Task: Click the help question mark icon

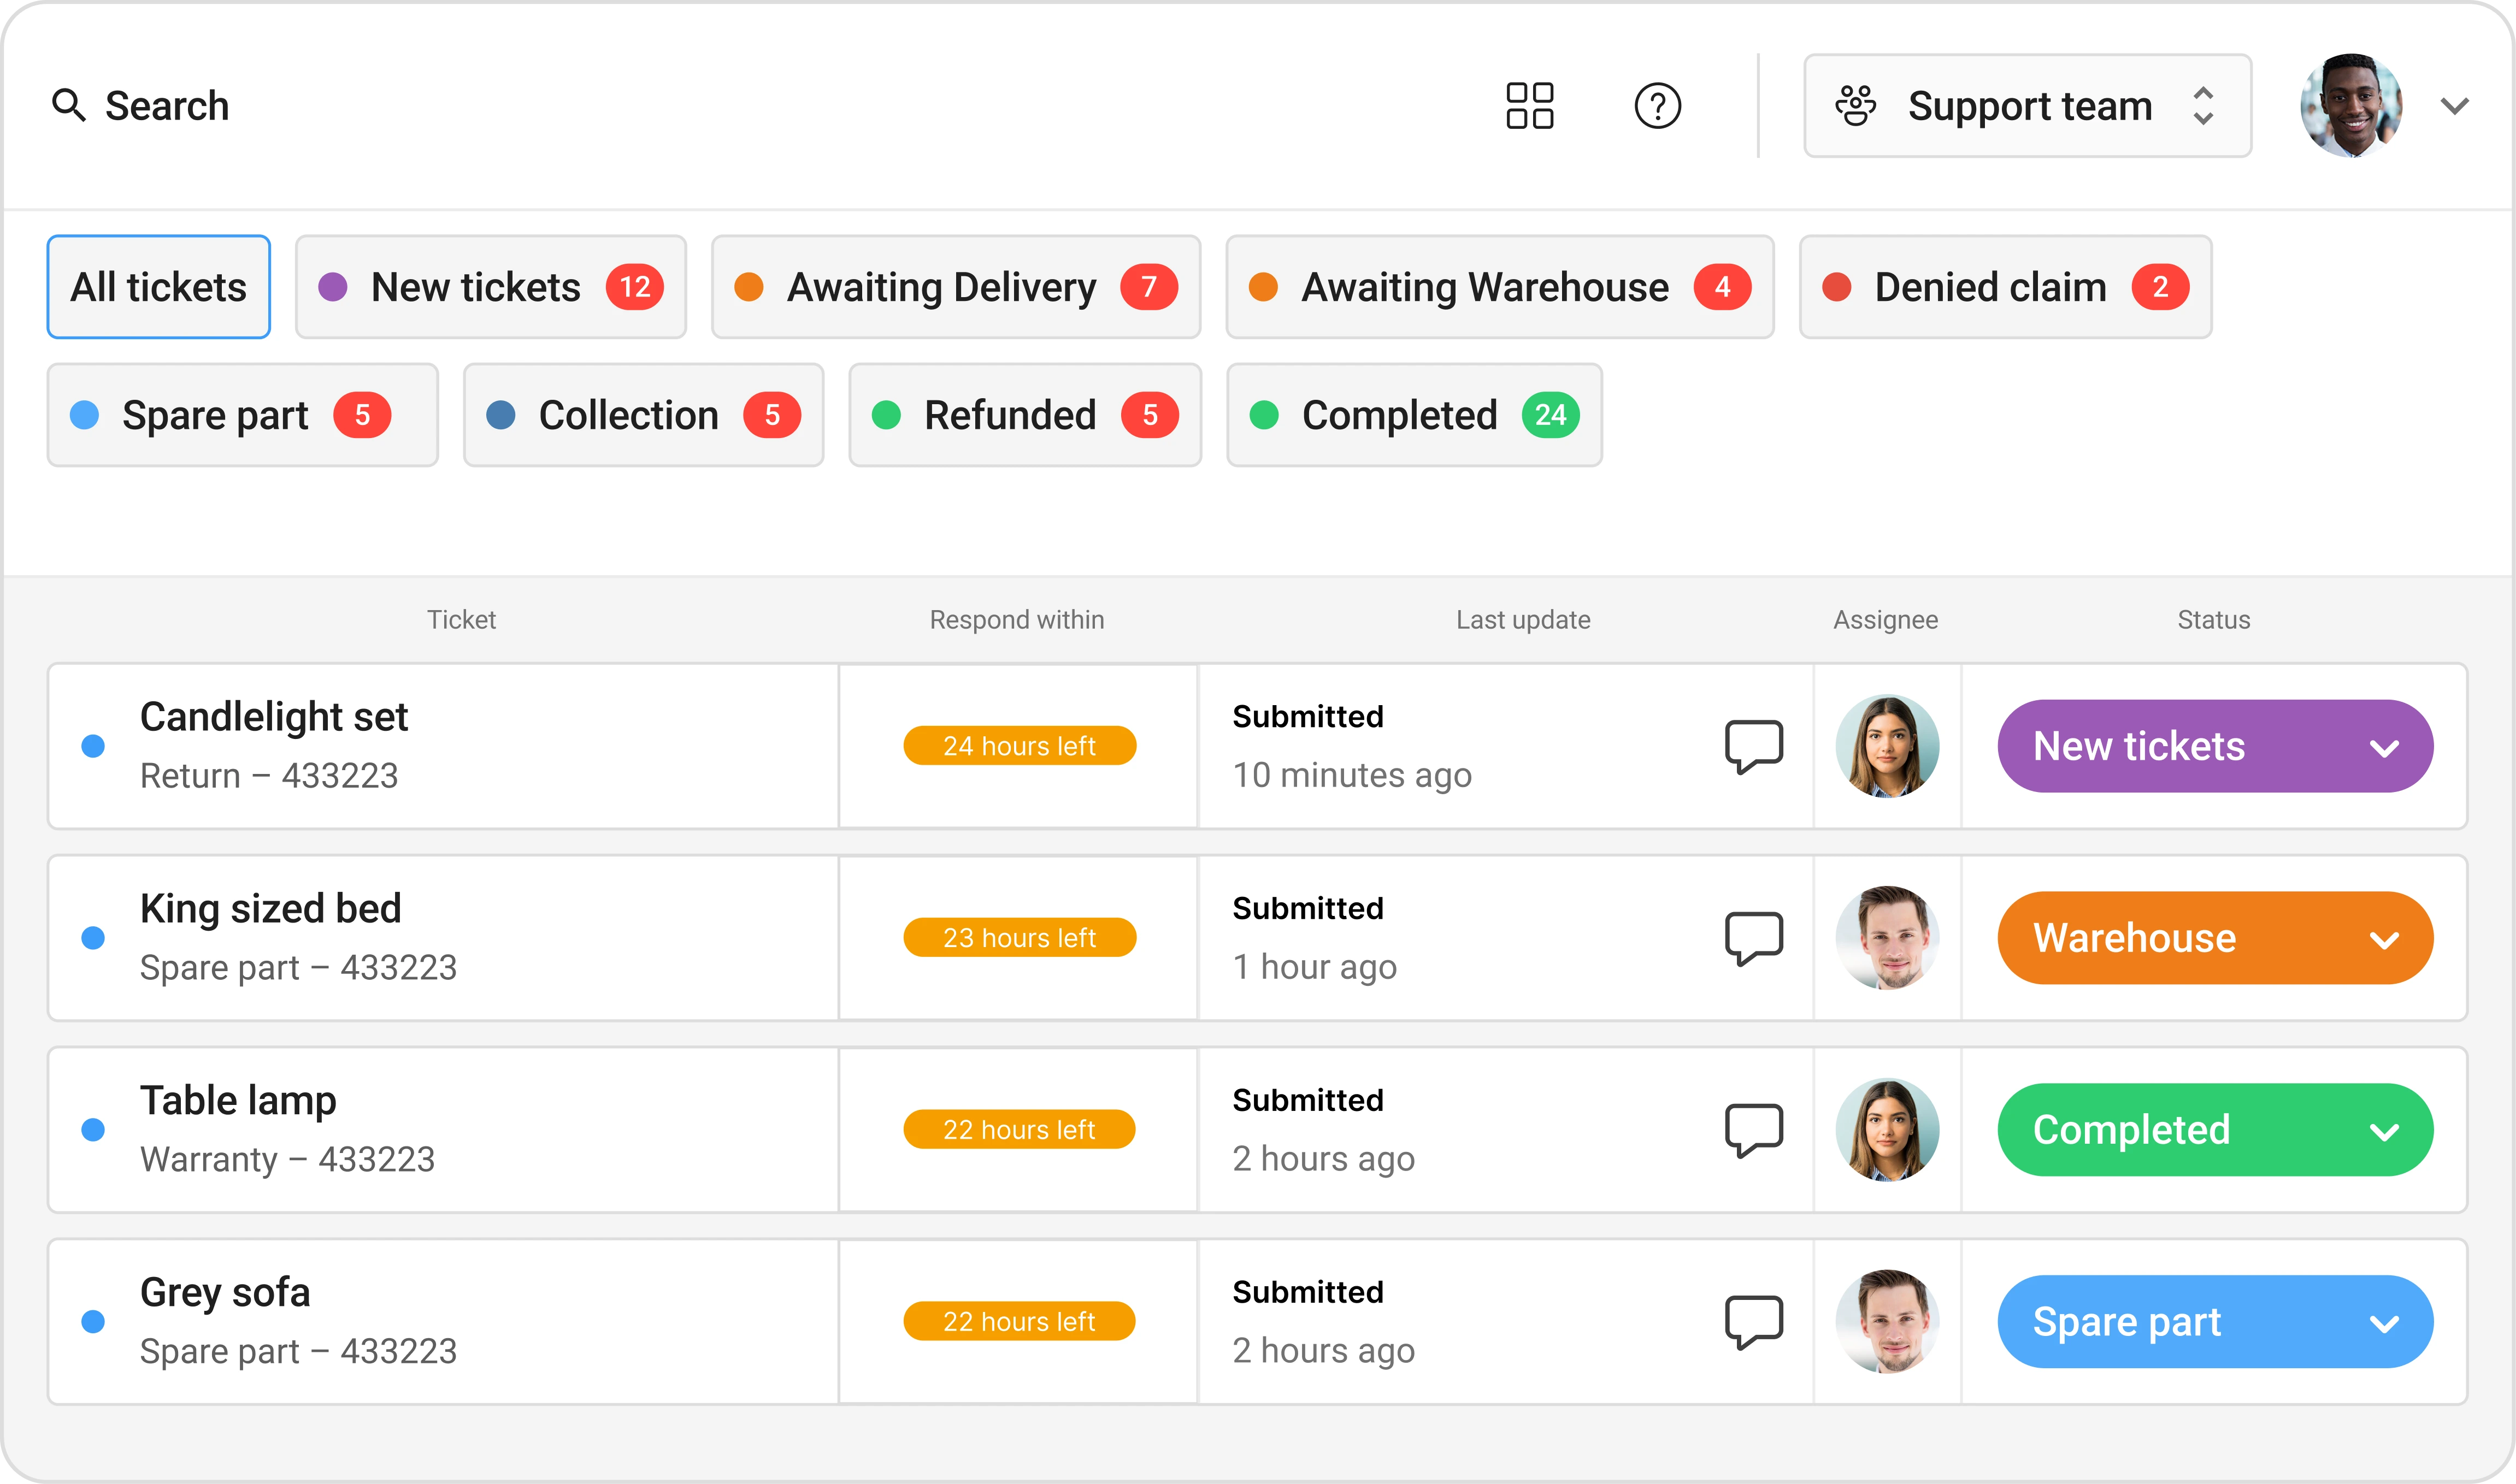Action: [1657, 106]
